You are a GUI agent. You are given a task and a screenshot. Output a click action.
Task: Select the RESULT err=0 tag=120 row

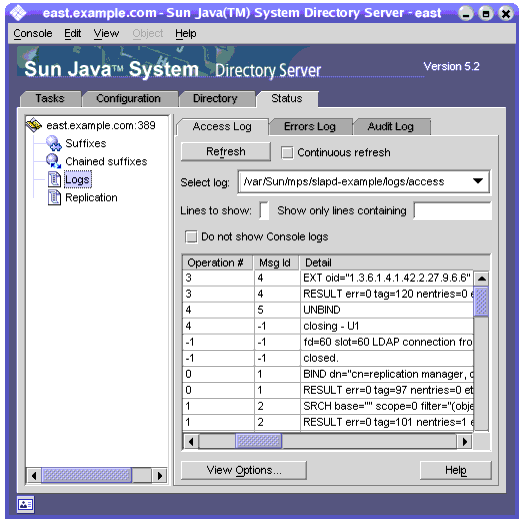pos(328,294)
